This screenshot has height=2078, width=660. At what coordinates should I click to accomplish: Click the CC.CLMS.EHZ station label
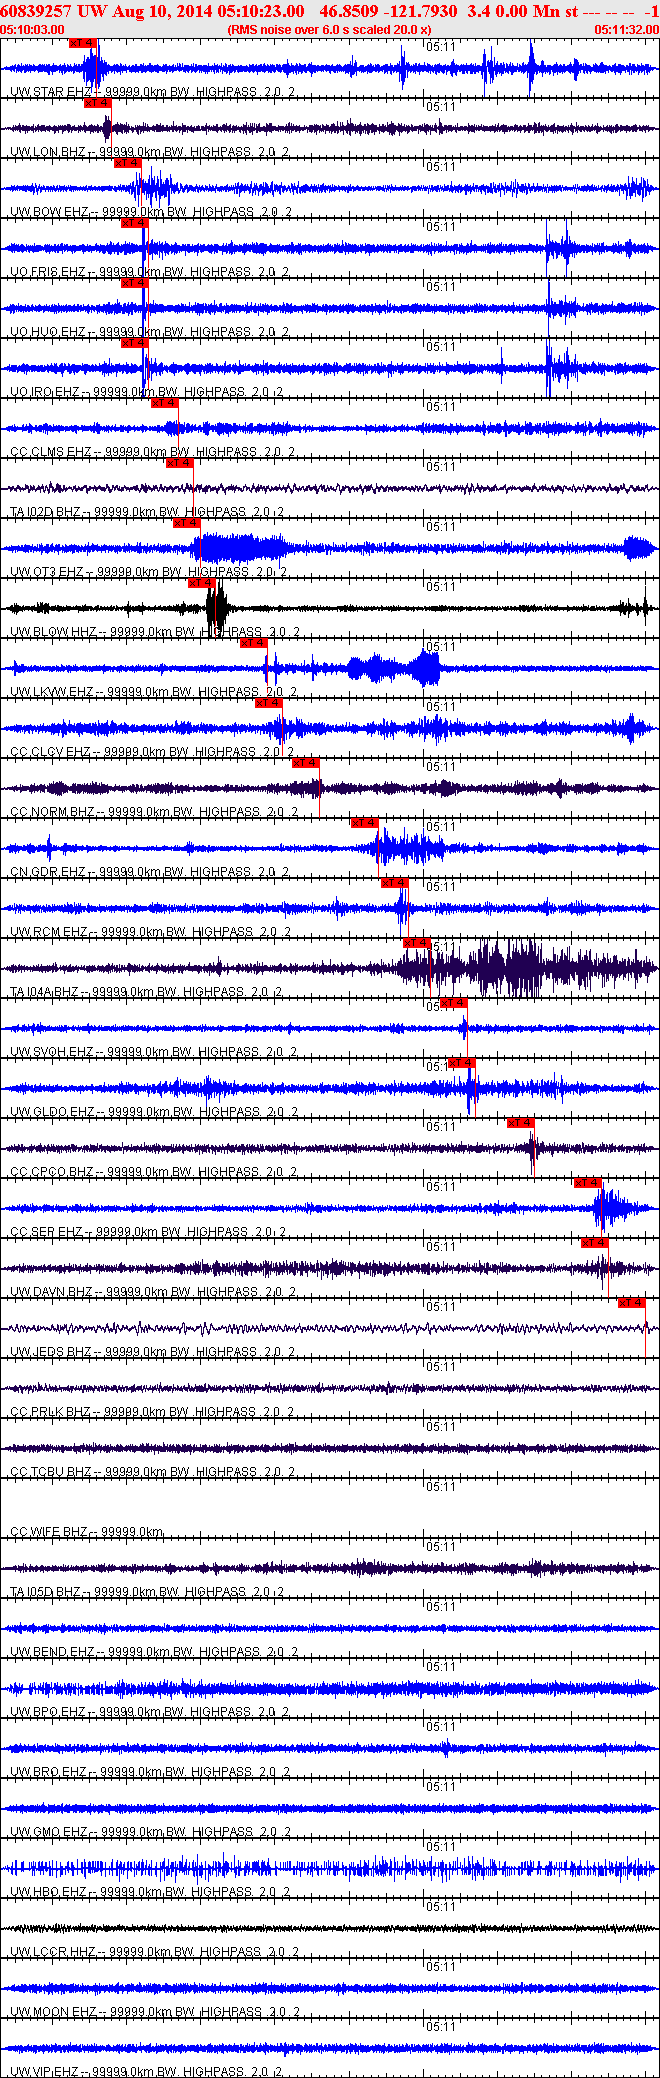tap(52, 452)
